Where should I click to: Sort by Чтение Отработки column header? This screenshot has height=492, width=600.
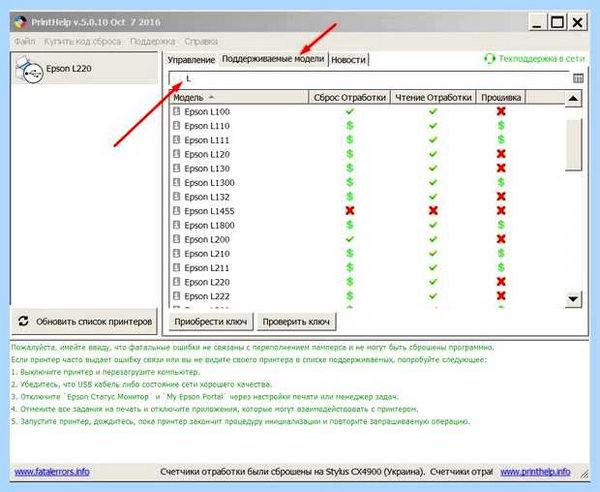433,98
